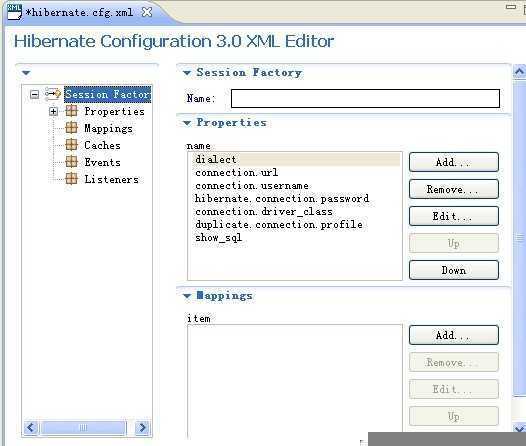Select Session Factory in the tree

tap(107, 94)
